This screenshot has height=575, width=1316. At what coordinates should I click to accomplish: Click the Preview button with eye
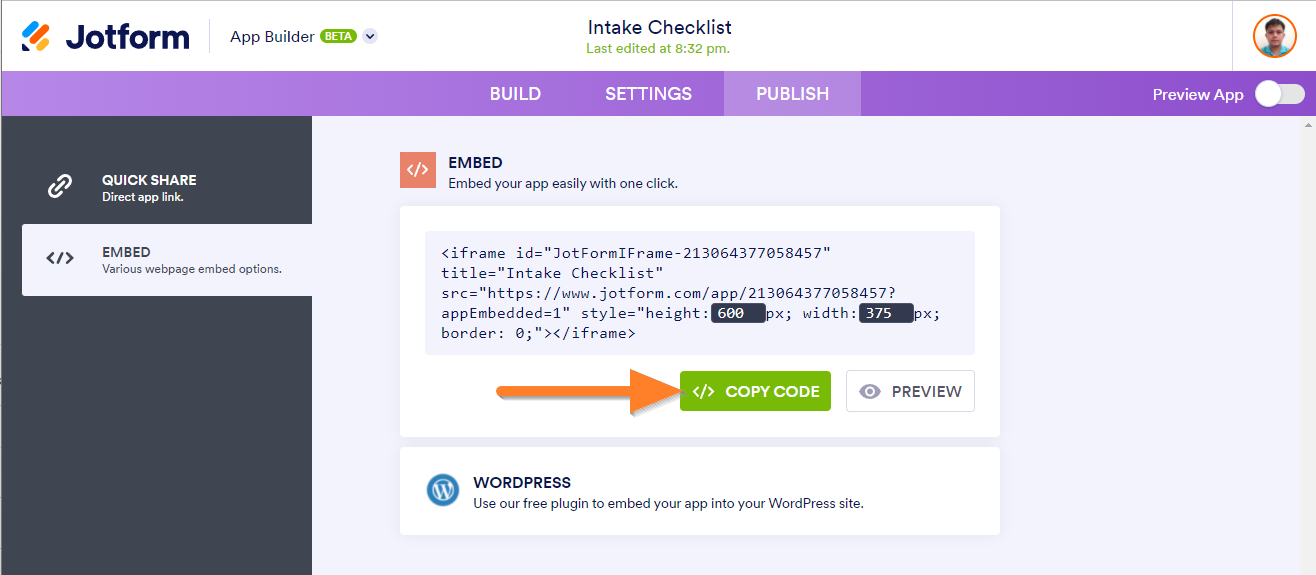coord(910,391)
